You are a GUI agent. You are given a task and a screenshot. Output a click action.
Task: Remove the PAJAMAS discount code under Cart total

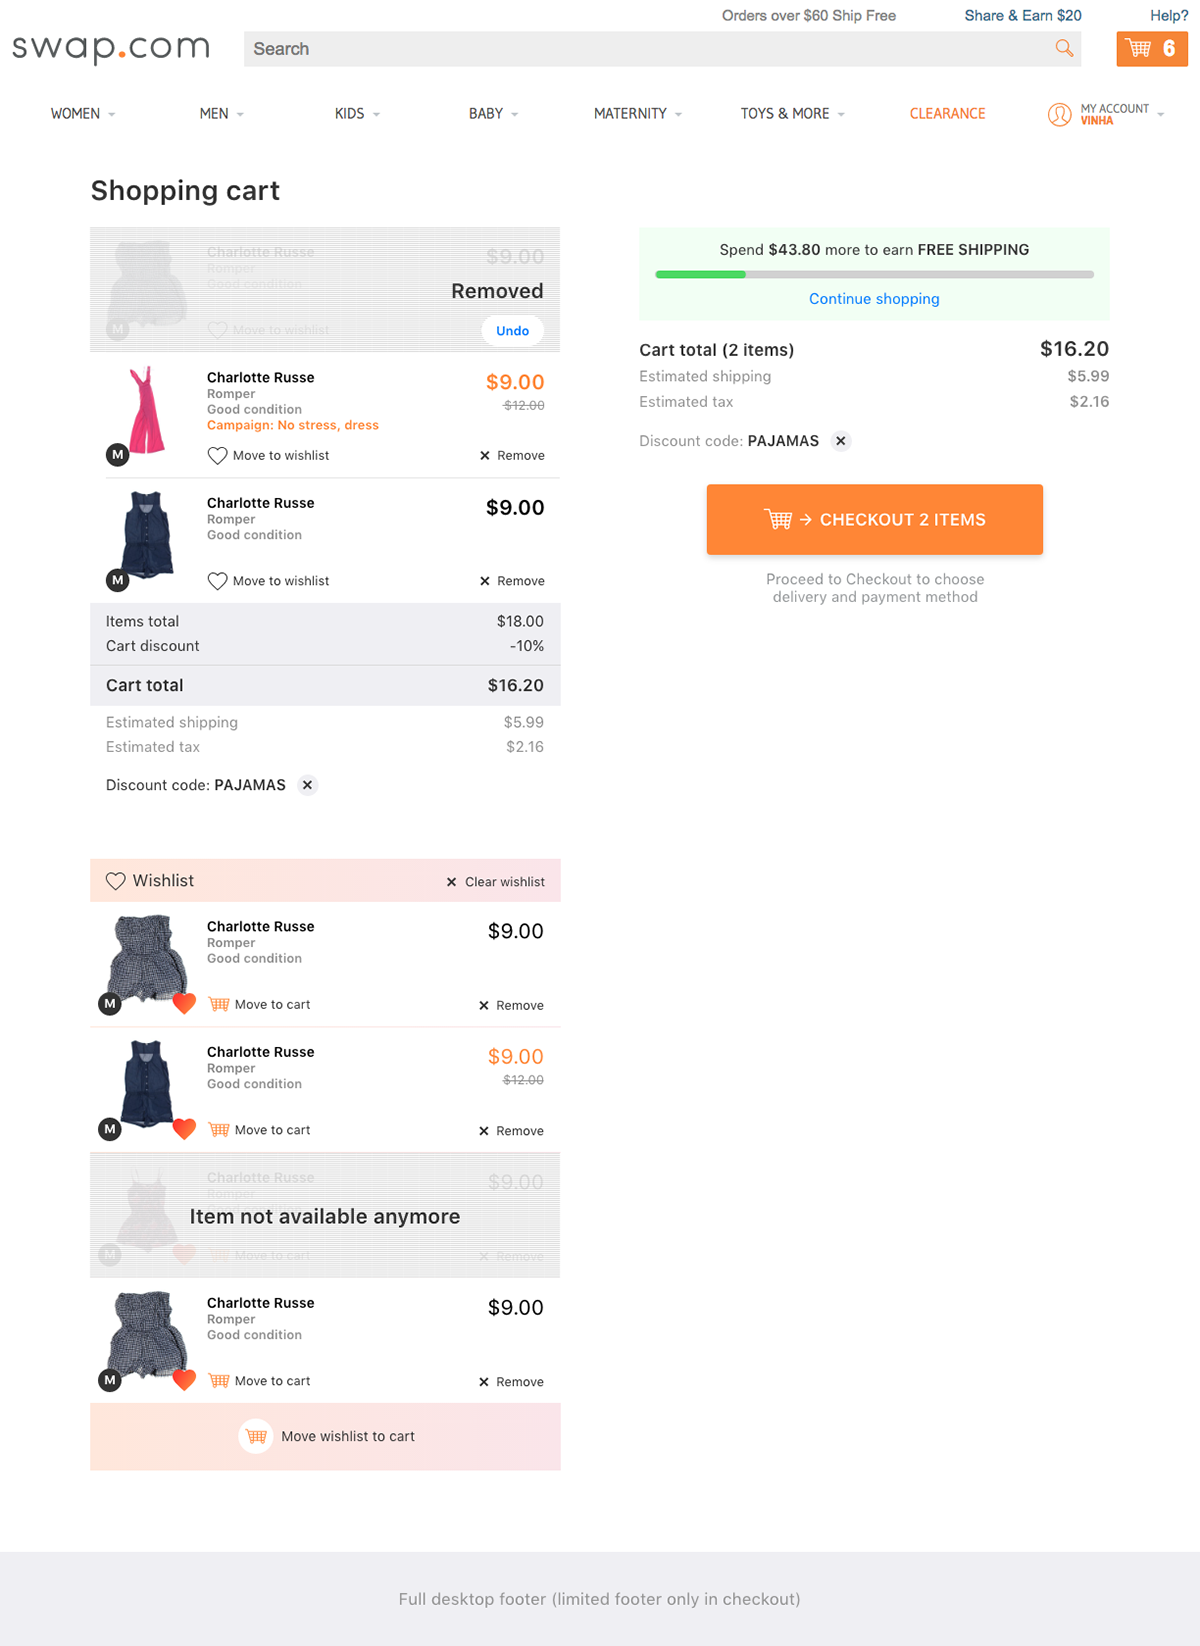click(x=841, y=441)
